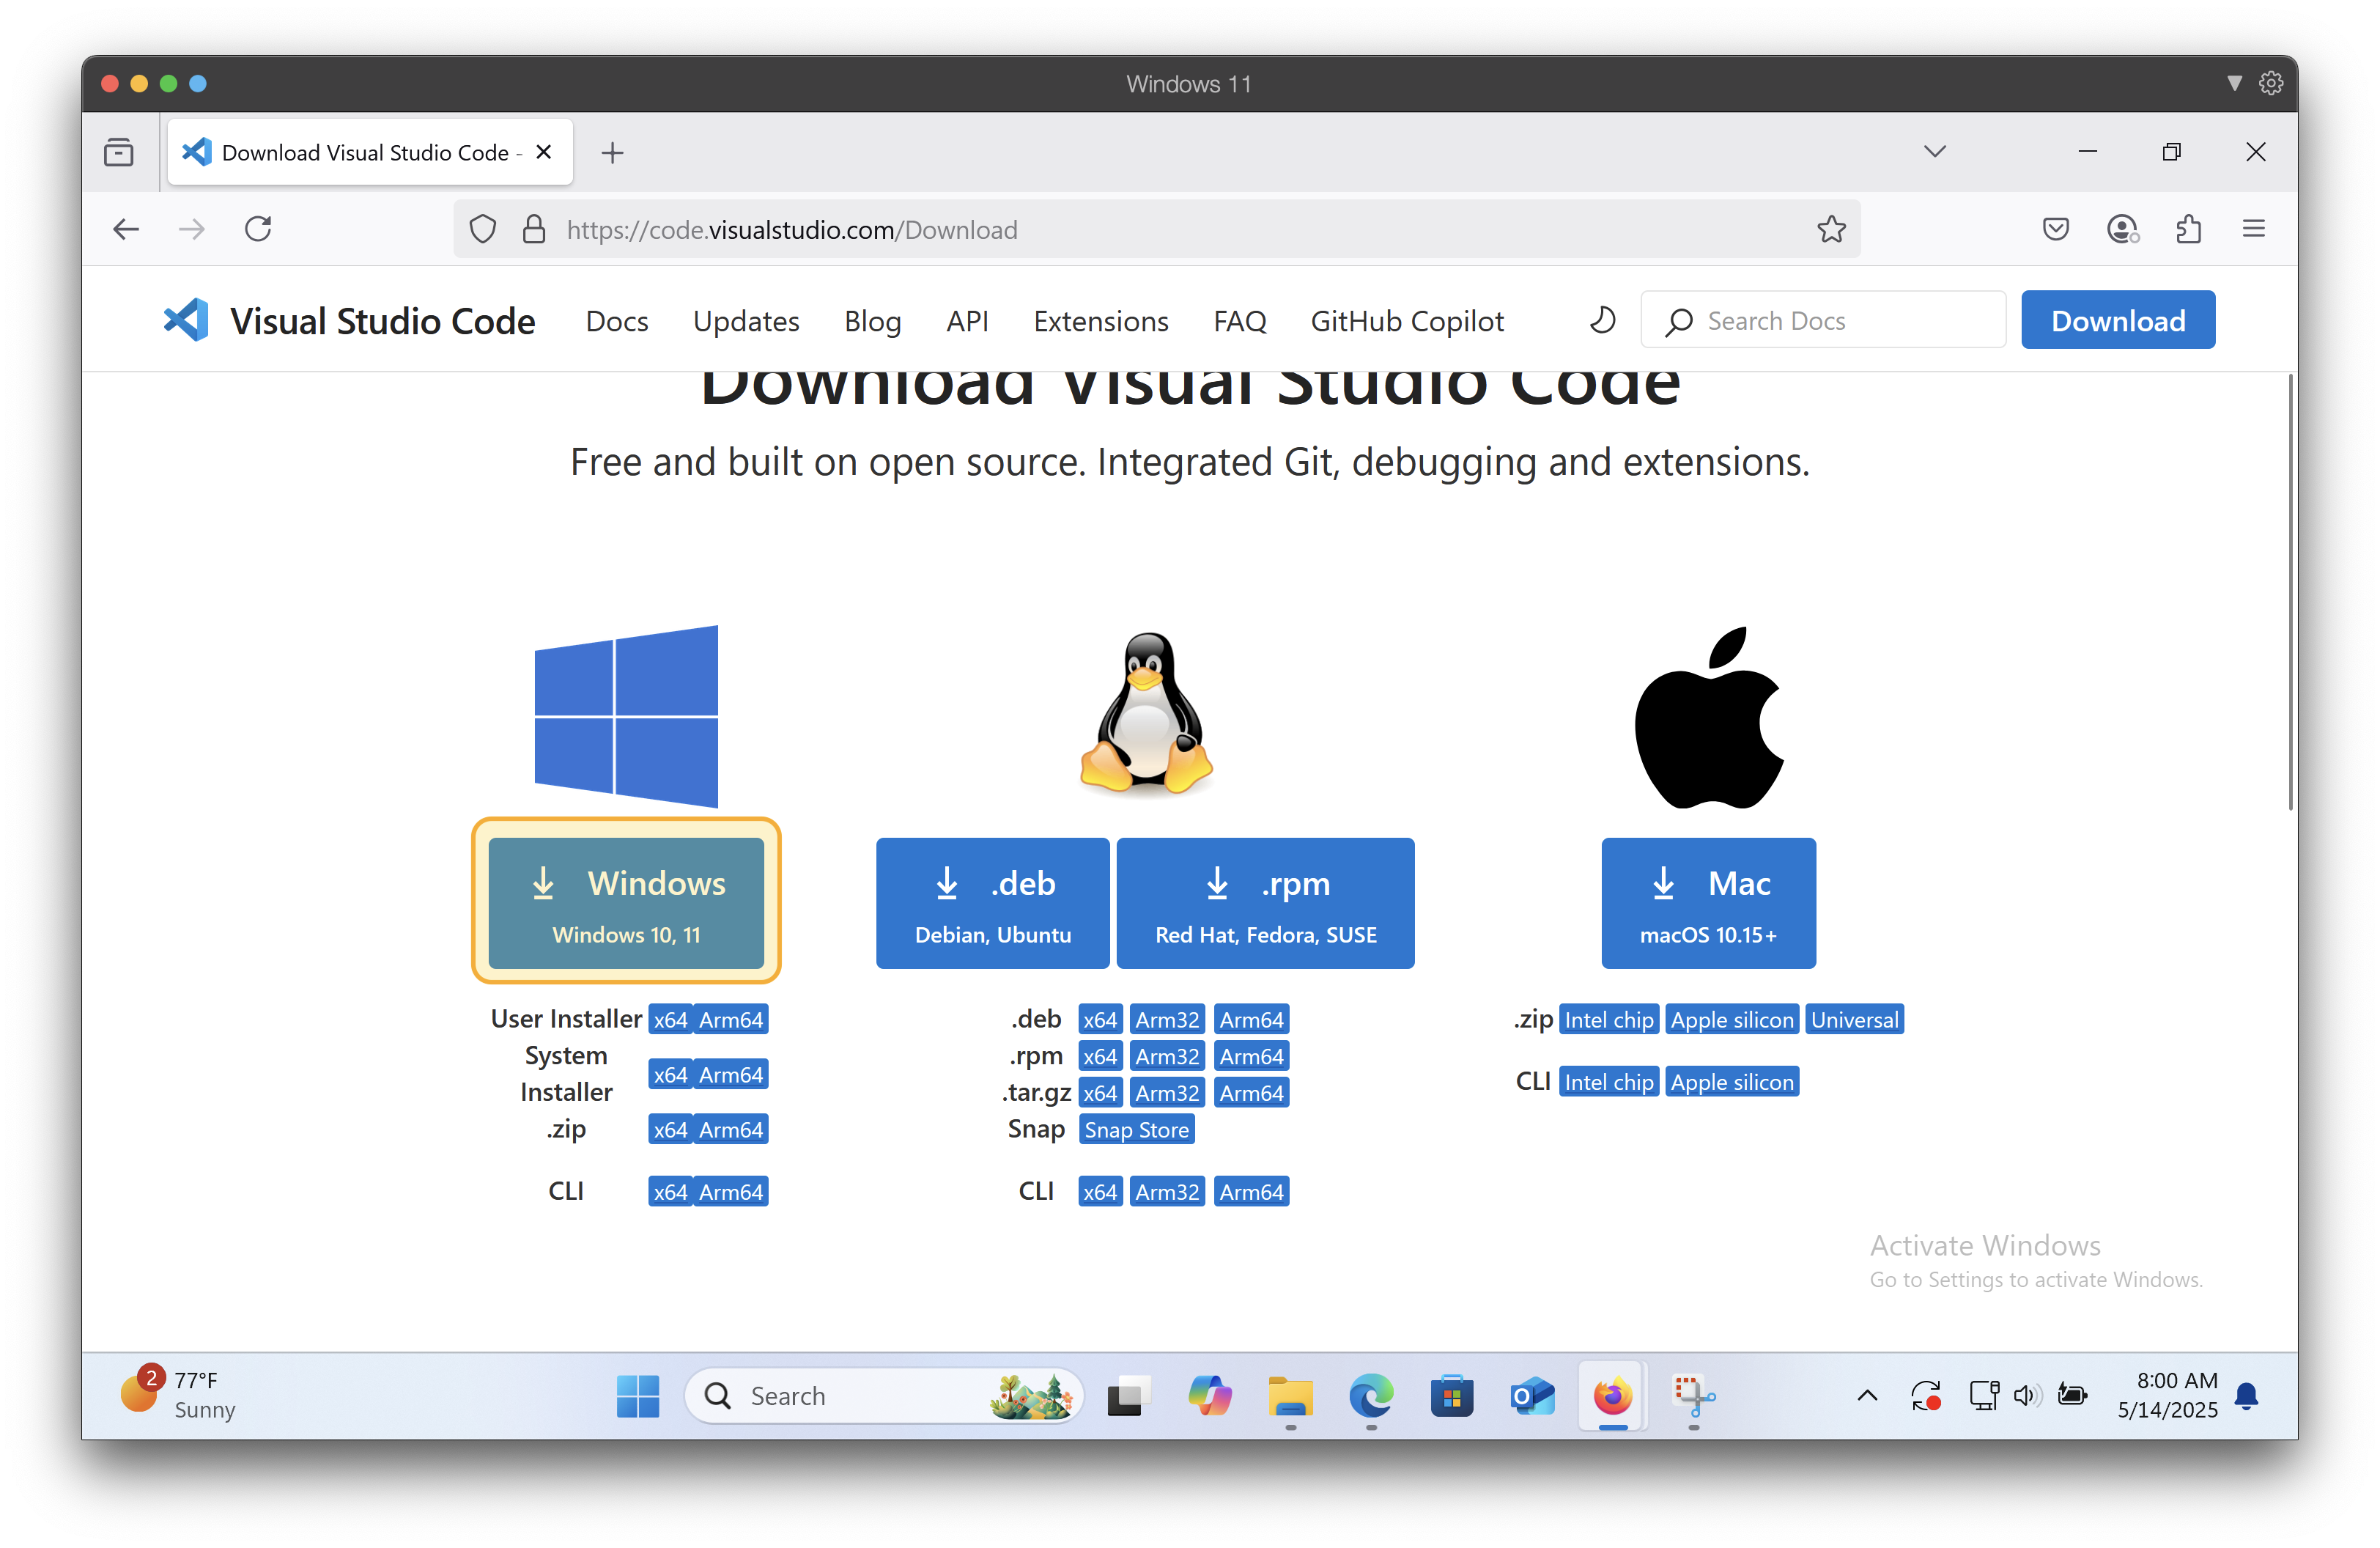Image resolution: width=2380 pixels, height=1548 pixels.
Task: Click the Visual Studio Code logo icon
Action: coord(186,320)
